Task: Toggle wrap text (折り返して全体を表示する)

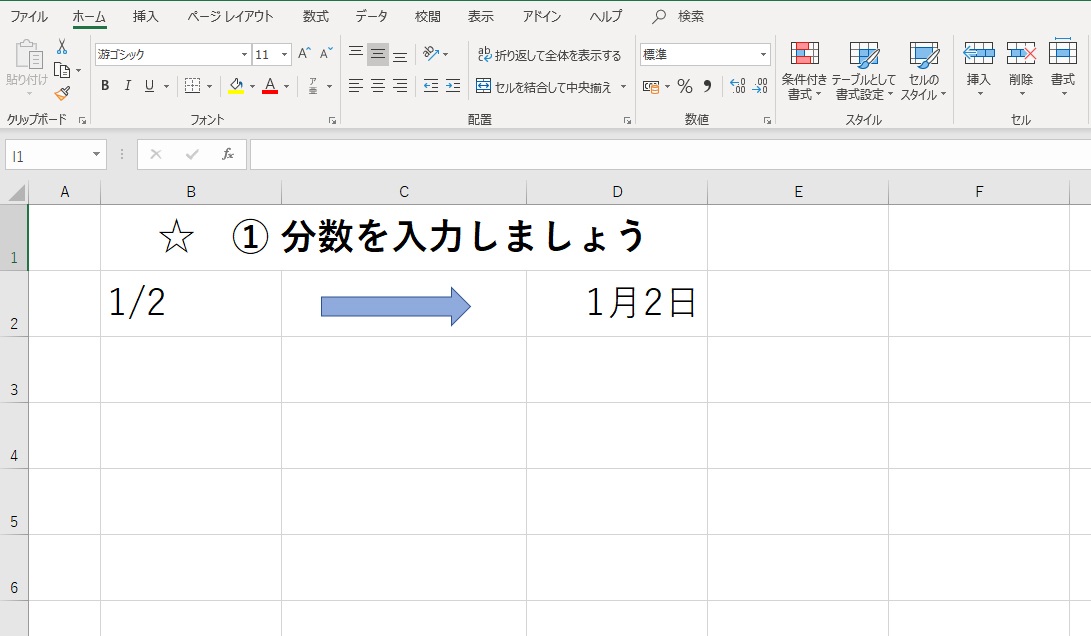Action: 549,55
